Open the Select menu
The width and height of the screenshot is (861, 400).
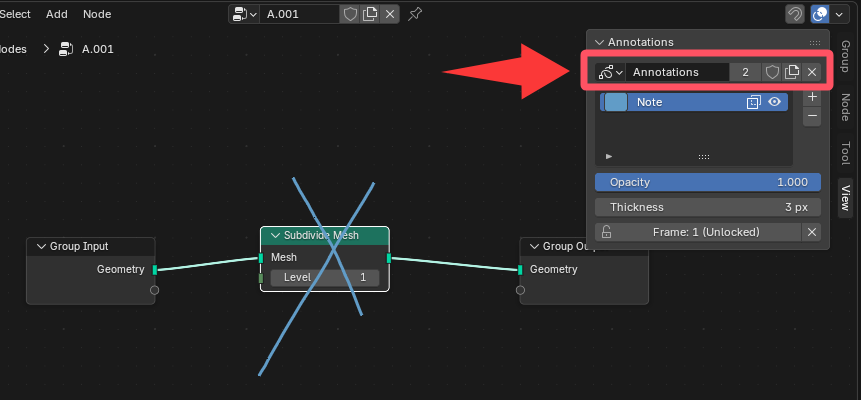point(15,14)
